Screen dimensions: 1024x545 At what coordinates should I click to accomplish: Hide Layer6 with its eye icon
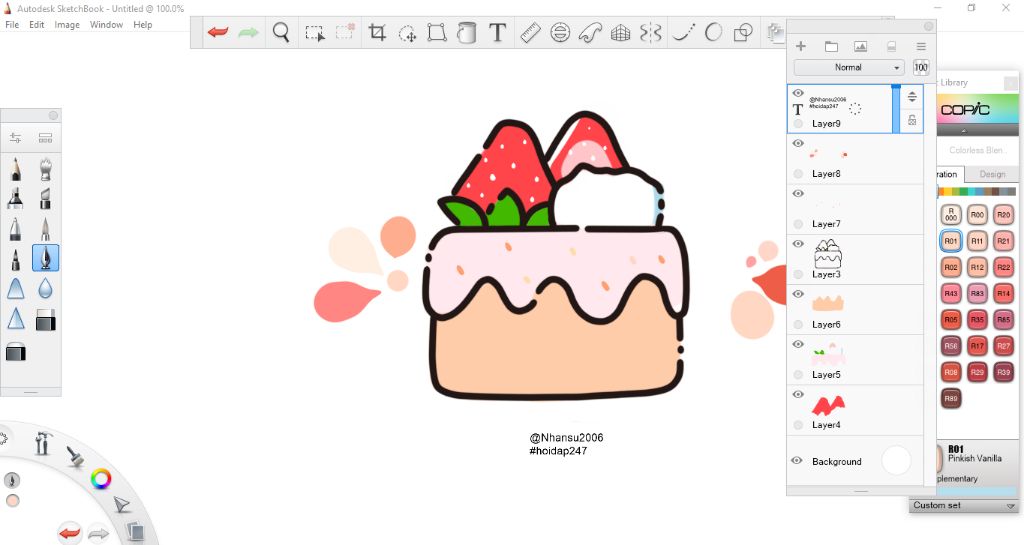(x=798, y=294)
